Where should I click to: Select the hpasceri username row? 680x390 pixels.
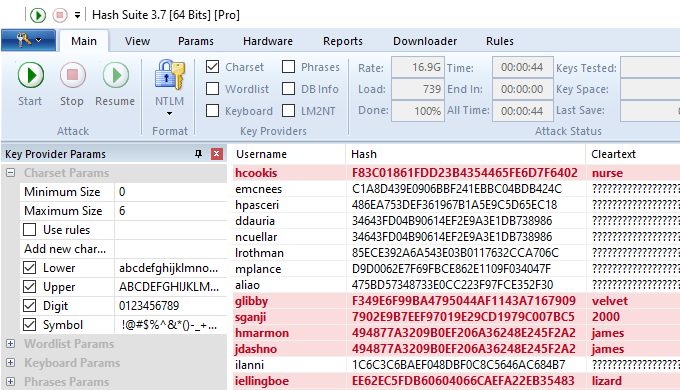point(257,205)
